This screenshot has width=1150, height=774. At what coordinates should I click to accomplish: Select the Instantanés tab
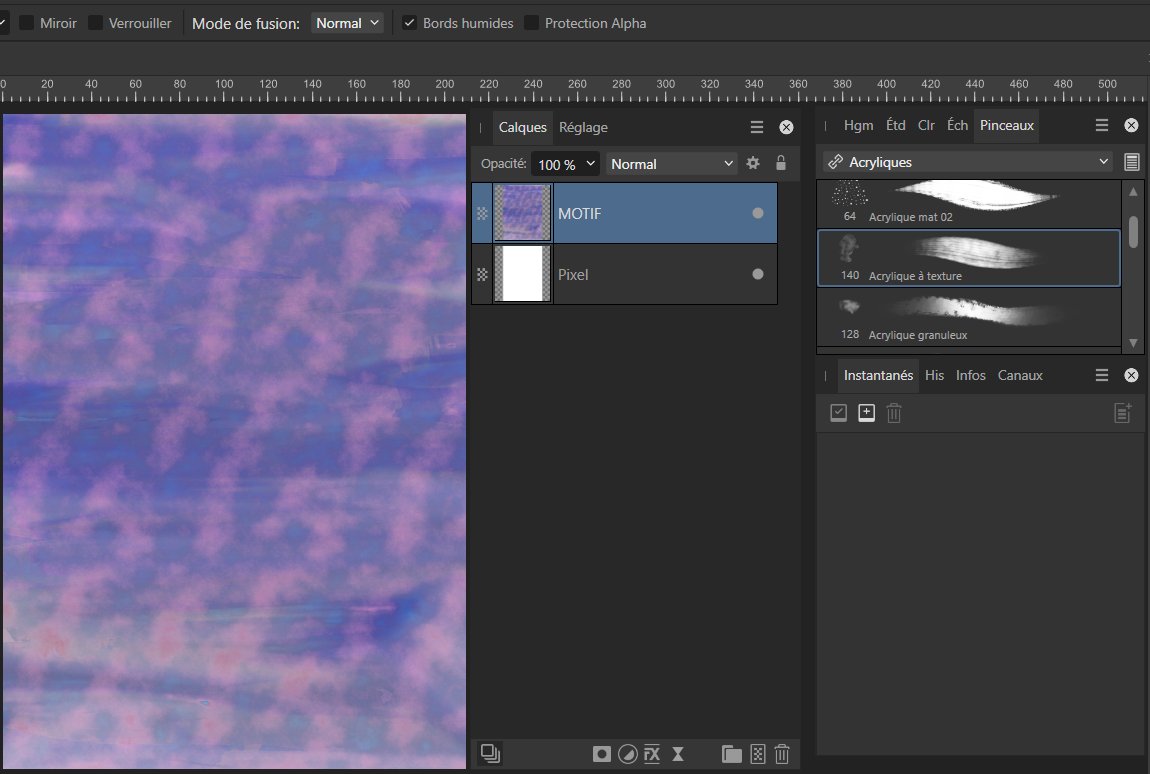878,375
